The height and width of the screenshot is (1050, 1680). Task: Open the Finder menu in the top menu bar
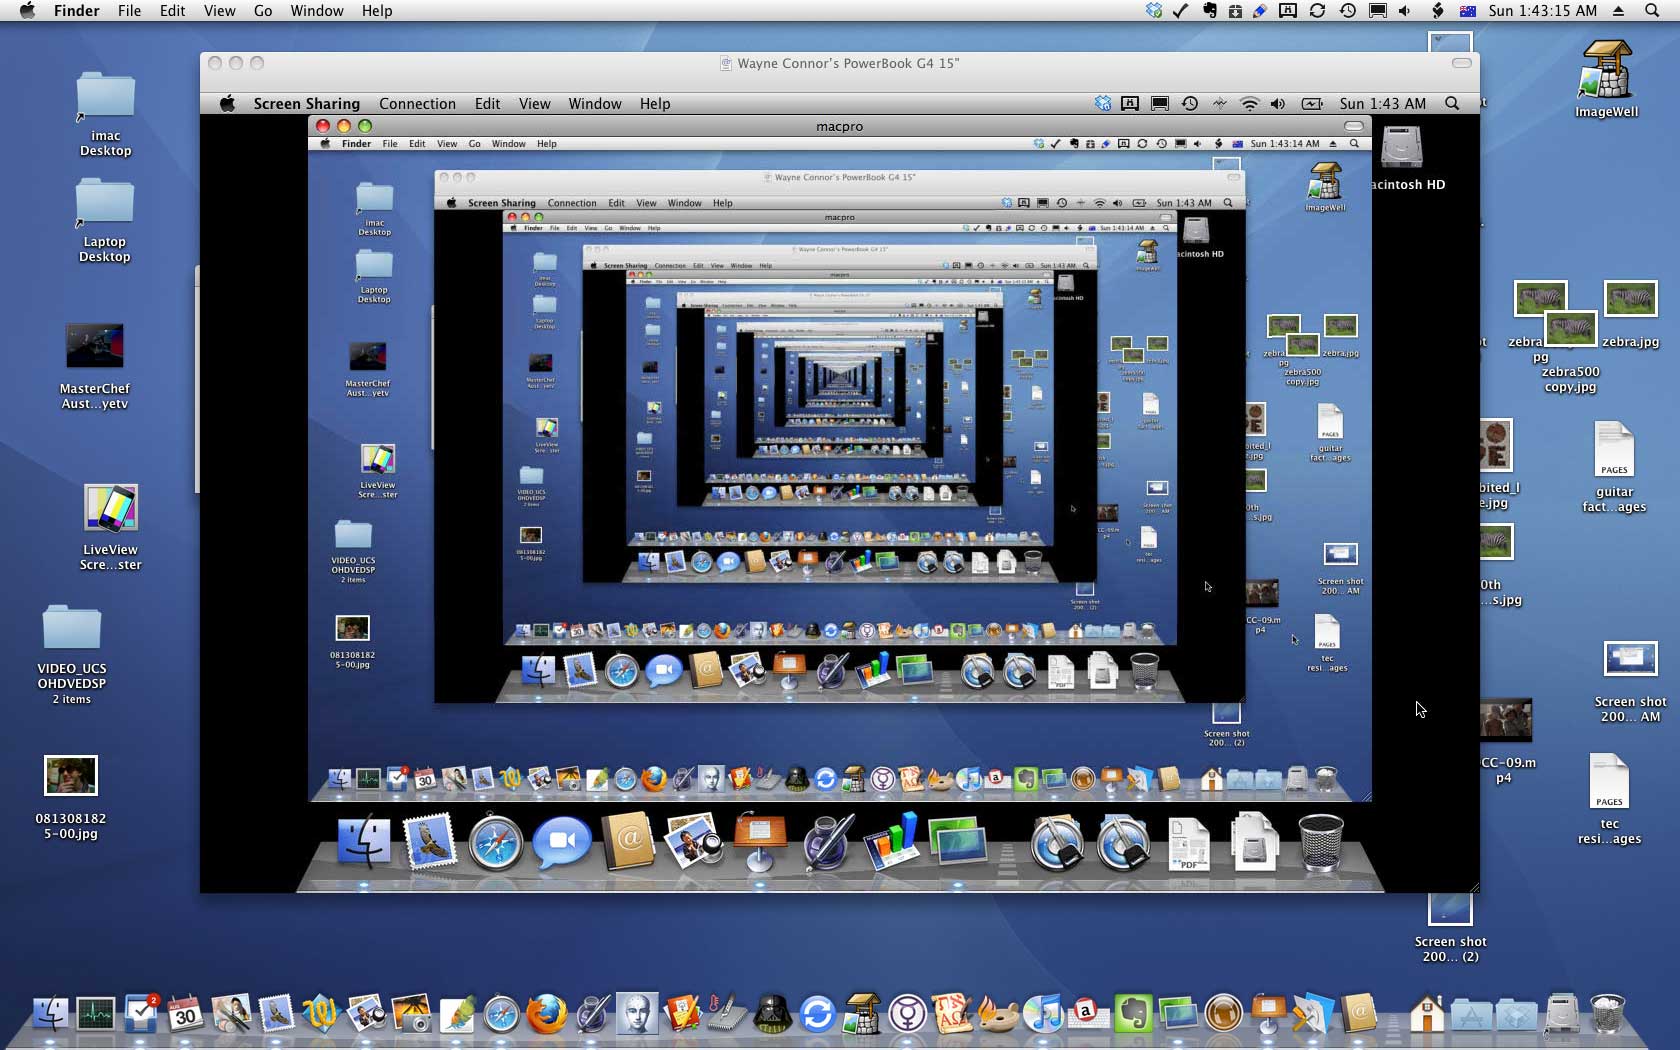pyautogui.click(x=77, y=11)
